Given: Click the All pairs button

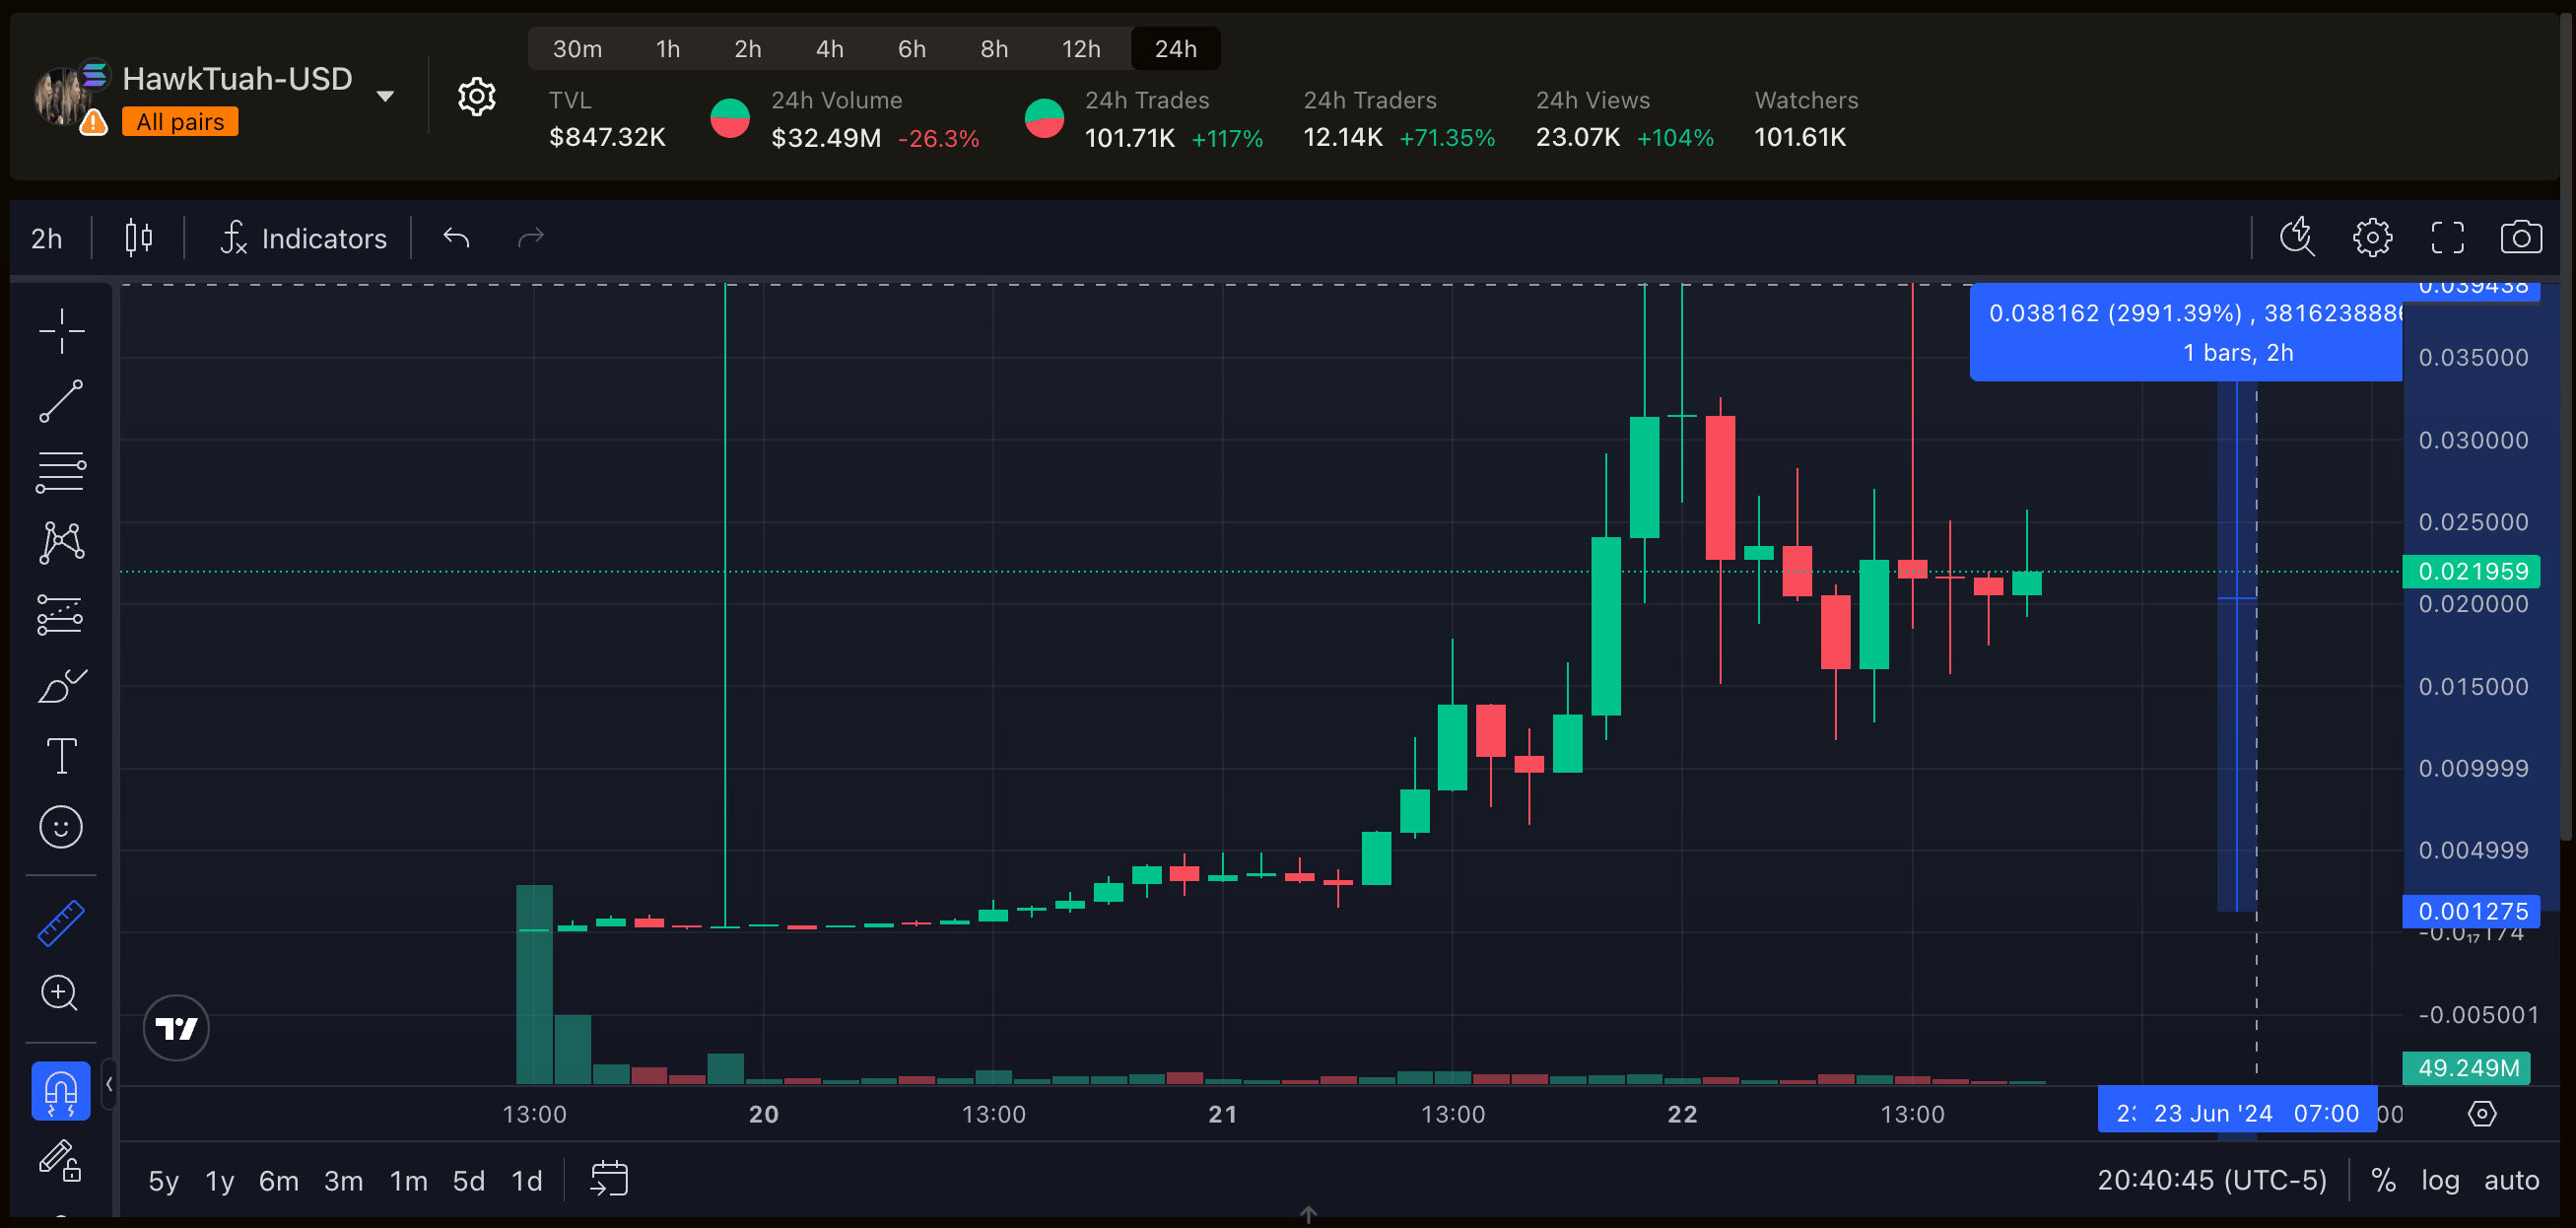Looking at the screenshot, I should click(180, 122).
